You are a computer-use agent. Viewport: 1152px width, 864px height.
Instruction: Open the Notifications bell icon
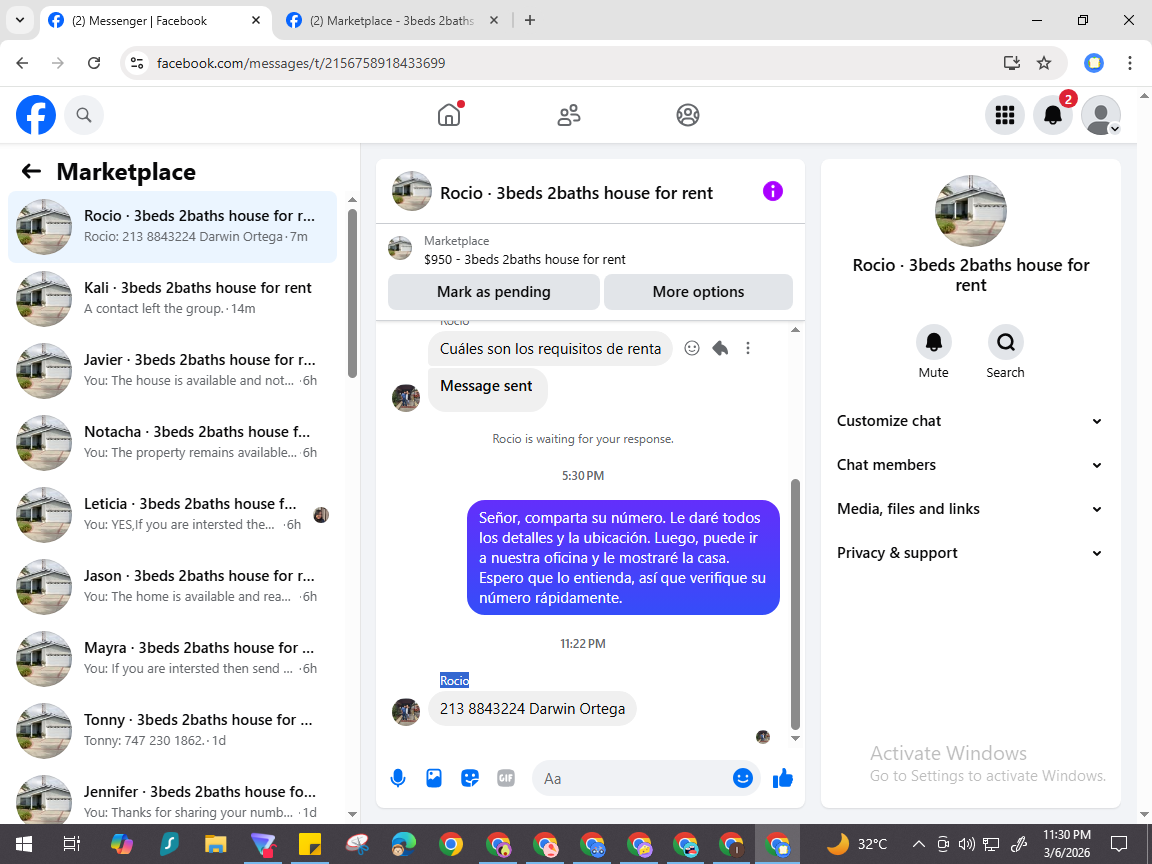[1053, 115]
